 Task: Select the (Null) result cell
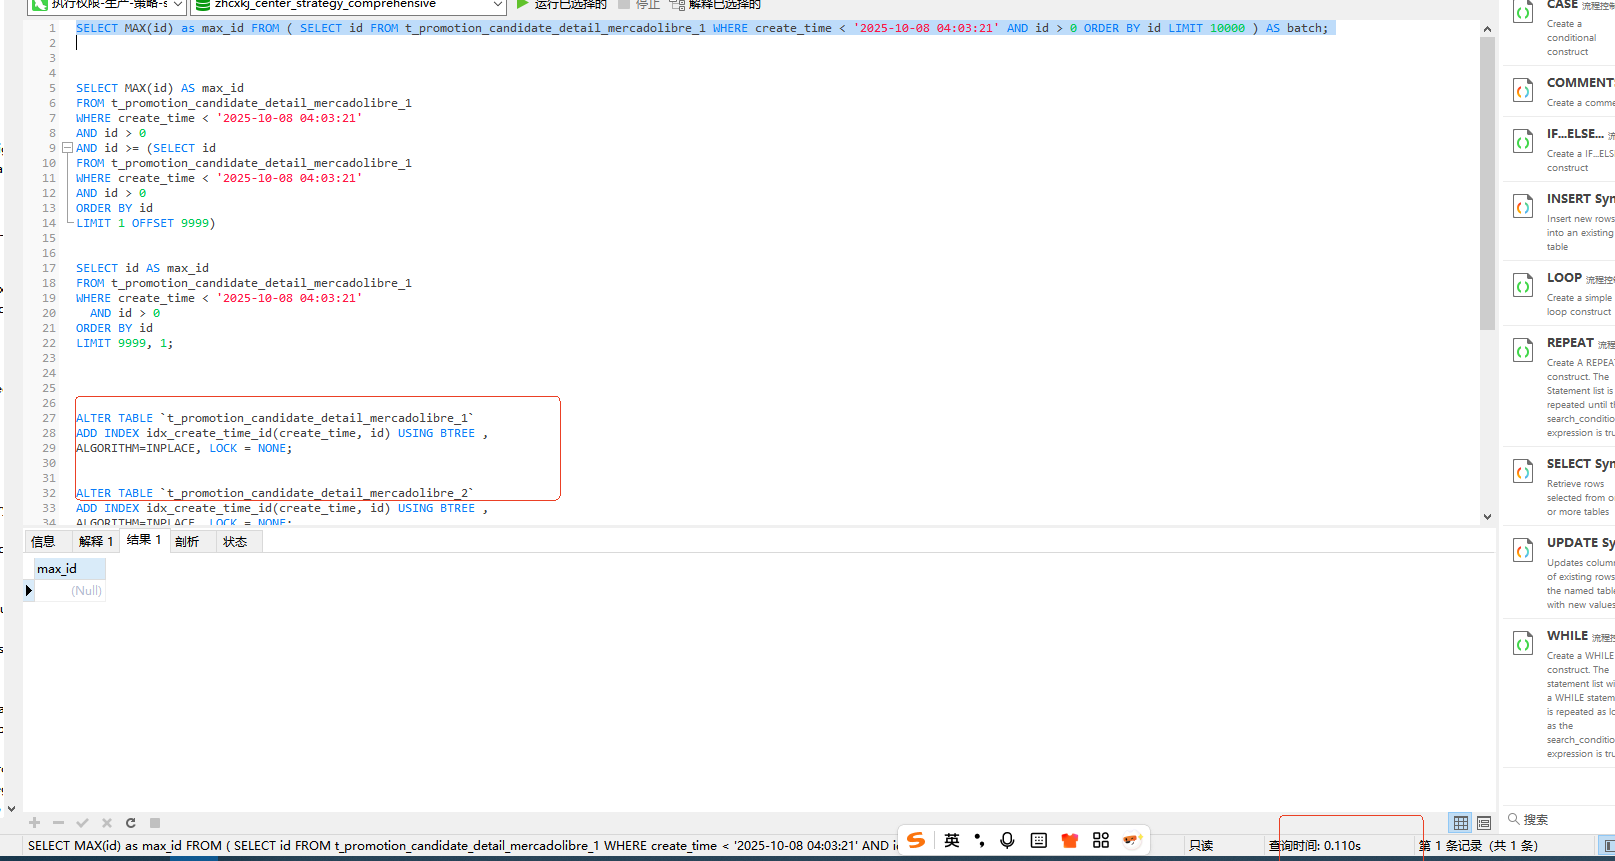tap(69, 591)
